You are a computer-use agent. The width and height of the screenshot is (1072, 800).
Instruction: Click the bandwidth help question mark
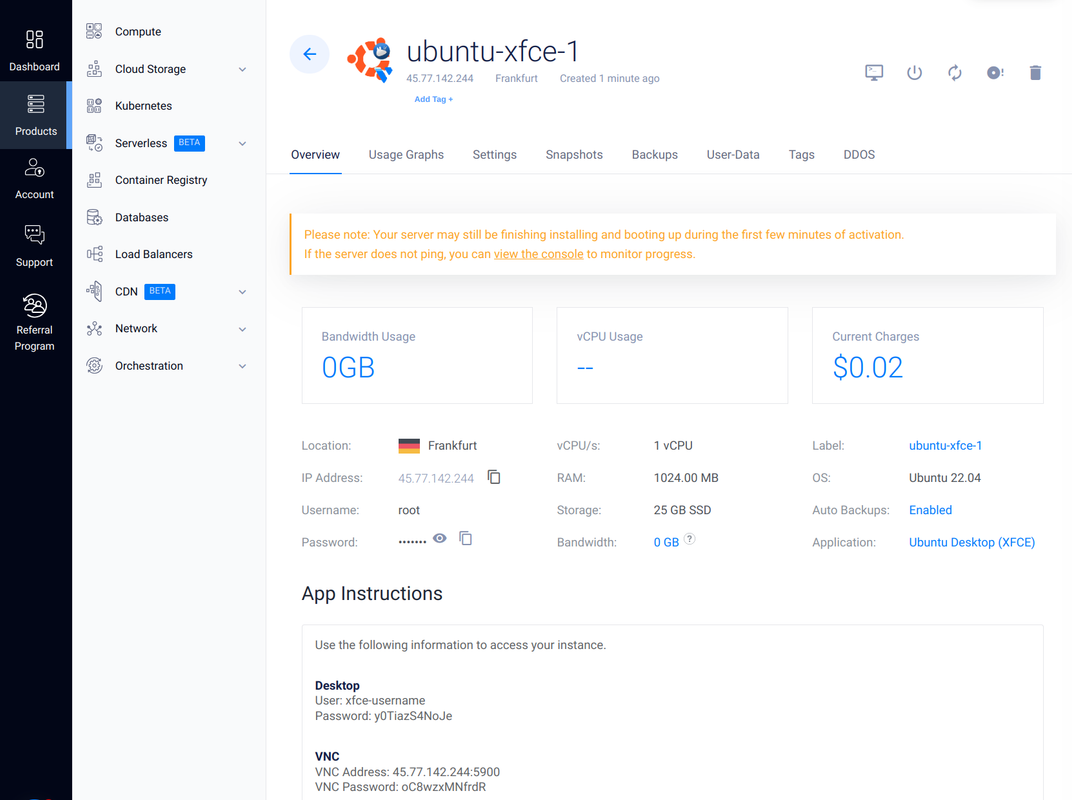coord(690,539)
